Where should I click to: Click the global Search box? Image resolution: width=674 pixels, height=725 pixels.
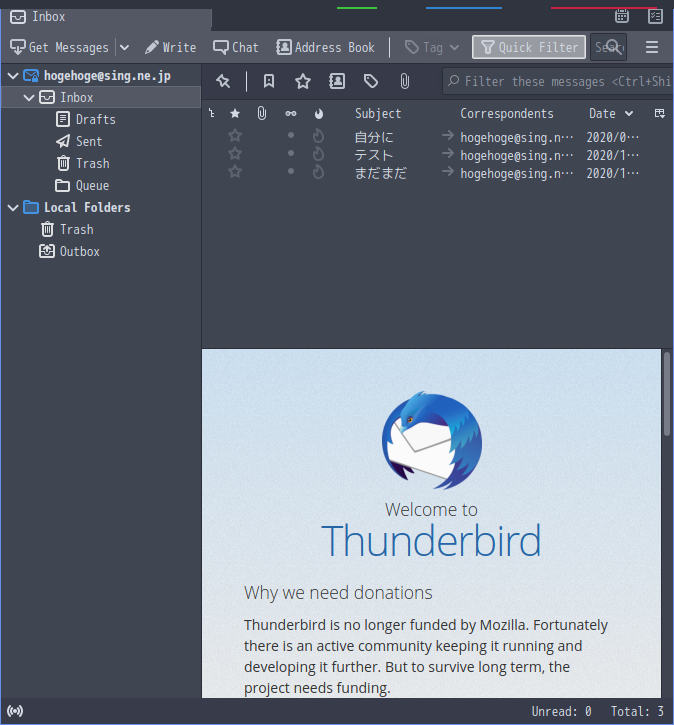(608, 47)
